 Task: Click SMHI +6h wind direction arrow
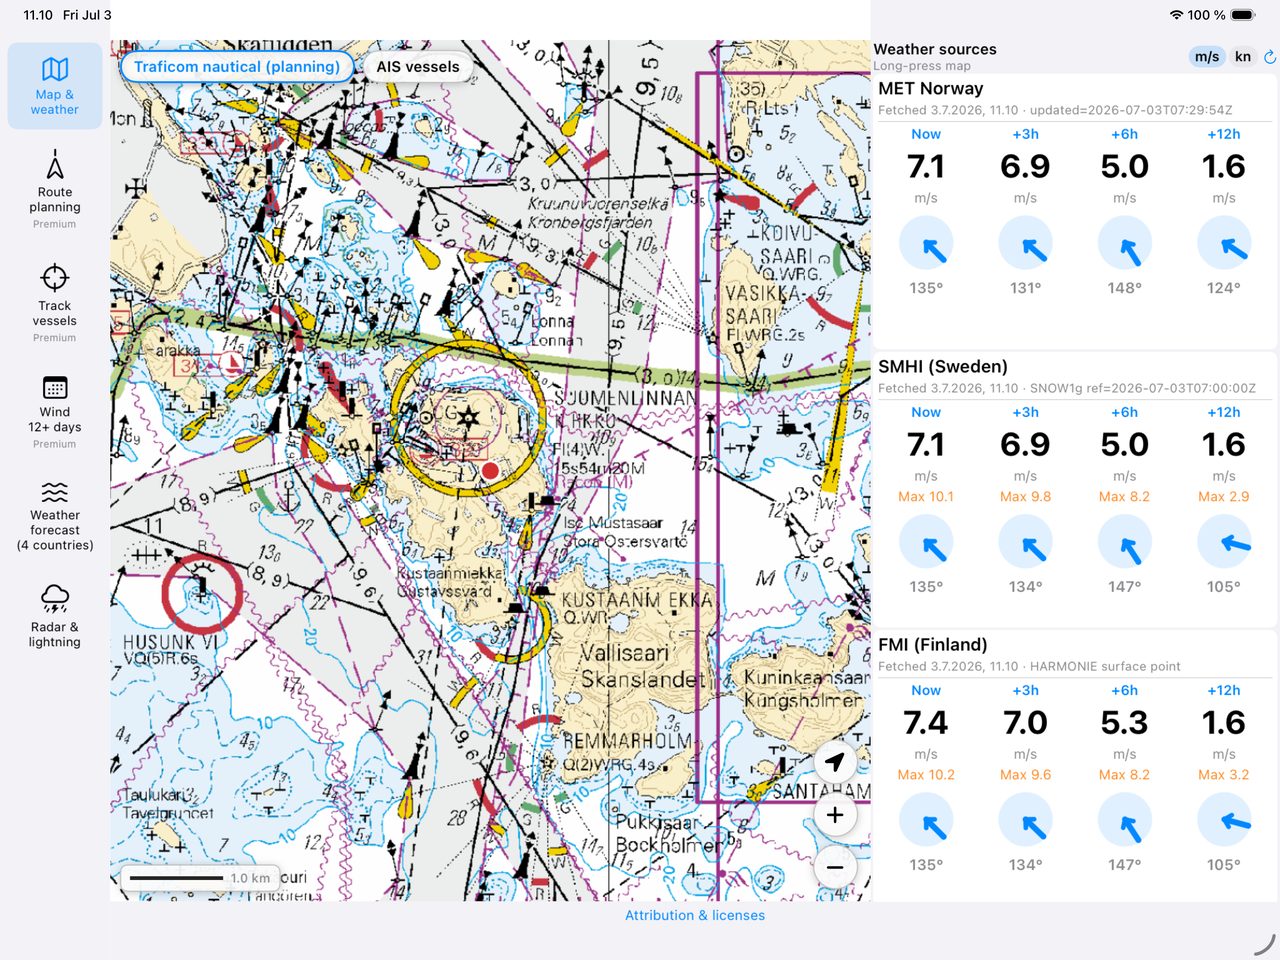(1125, 543)
